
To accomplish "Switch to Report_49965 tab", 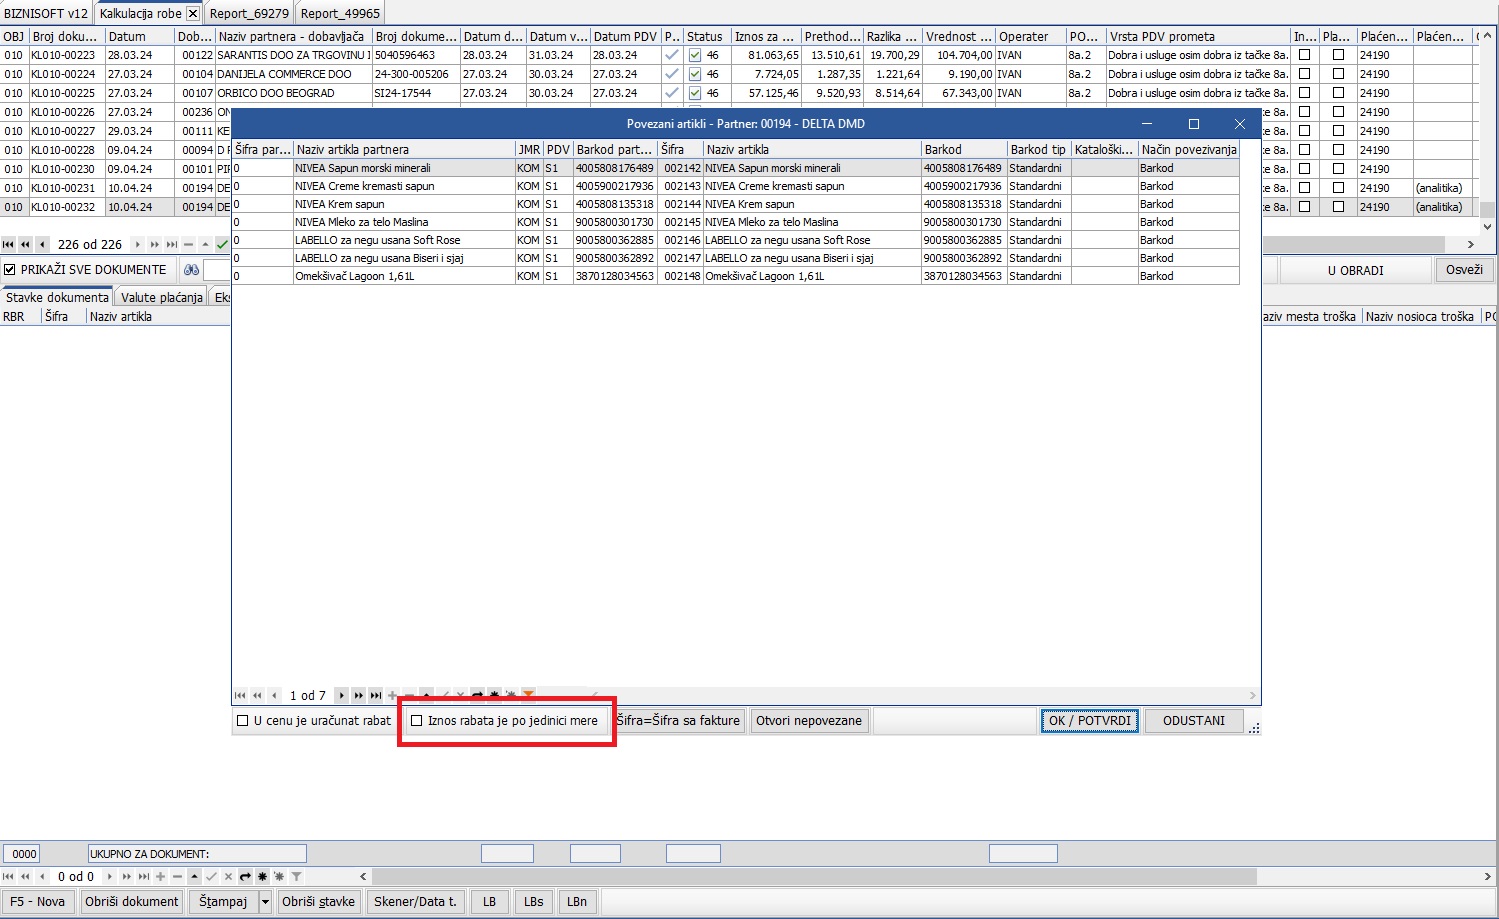I will [x=340, y=13].
